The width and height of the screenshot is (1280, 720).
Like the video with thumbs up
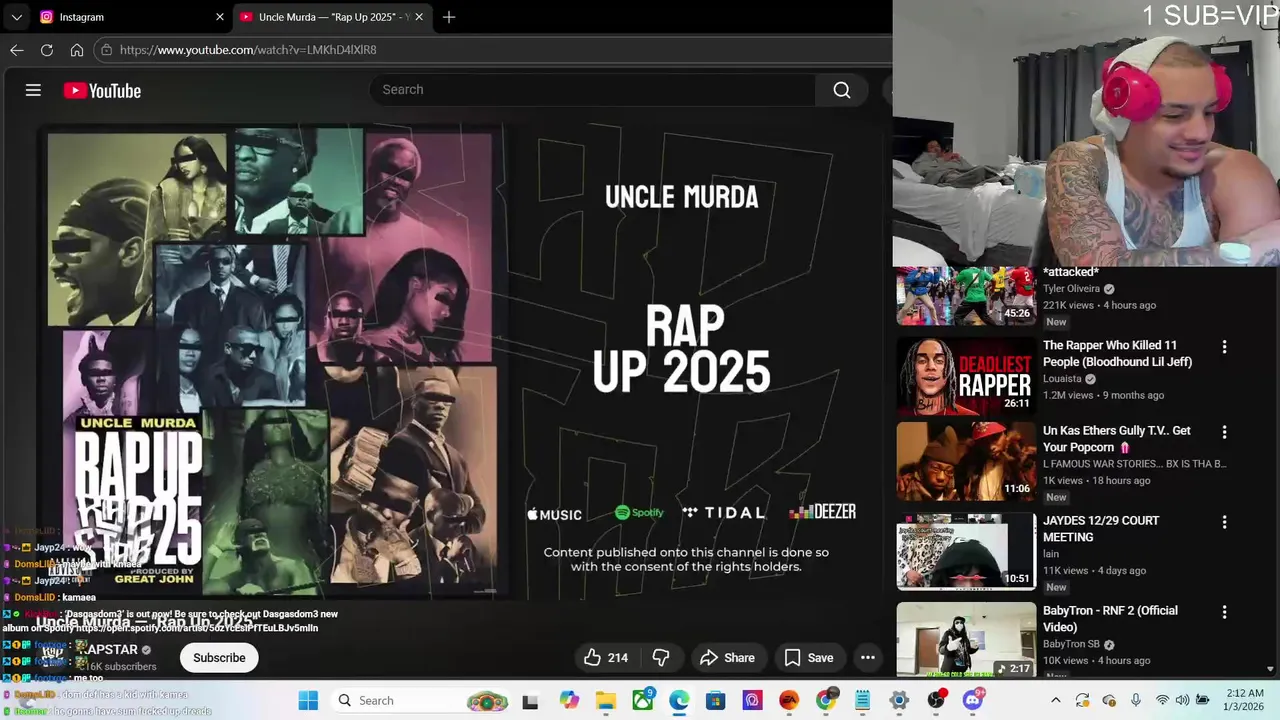point(606,657)
